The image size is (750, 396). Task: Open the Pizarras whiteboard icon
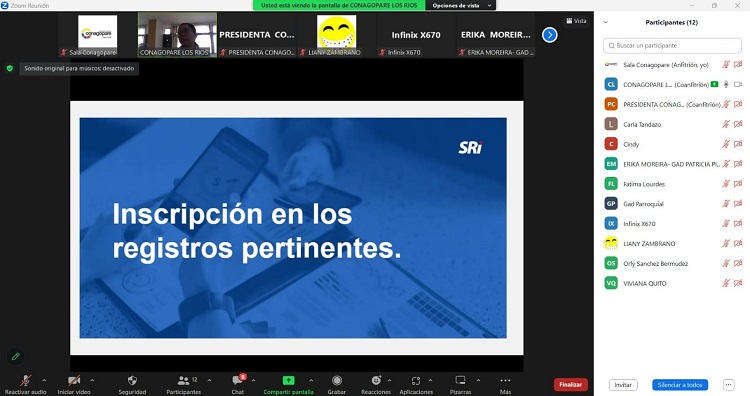point(460,380)
